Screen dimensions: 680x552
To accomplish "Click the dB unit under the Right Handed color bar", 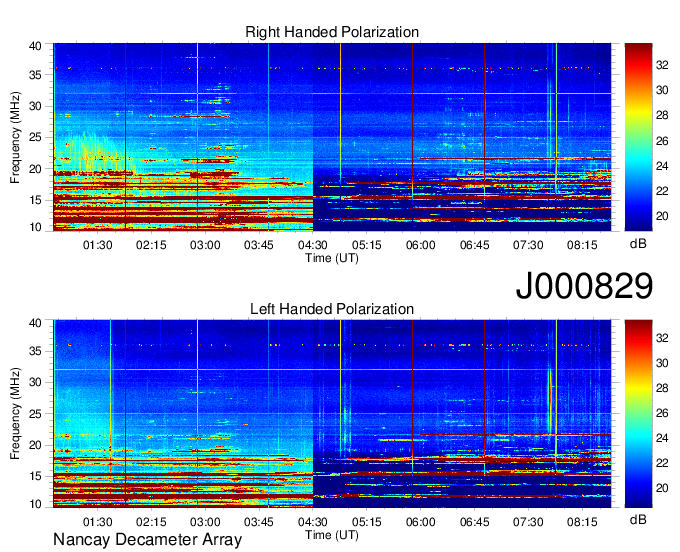I will pos(638,244).
